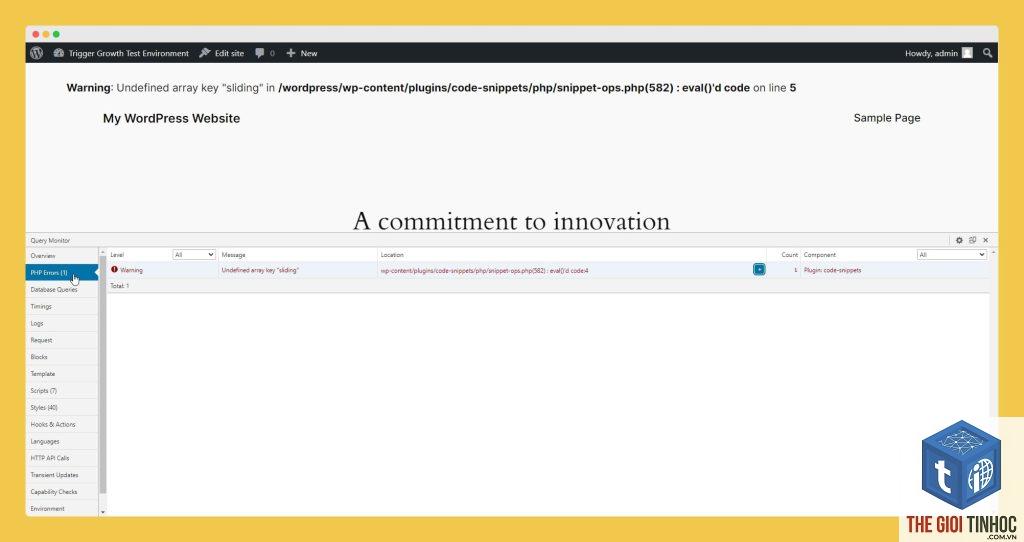Open the Logs tab
Viewport: 1024px width, 542px height.
pyautogui.click(x=62, y=324)
